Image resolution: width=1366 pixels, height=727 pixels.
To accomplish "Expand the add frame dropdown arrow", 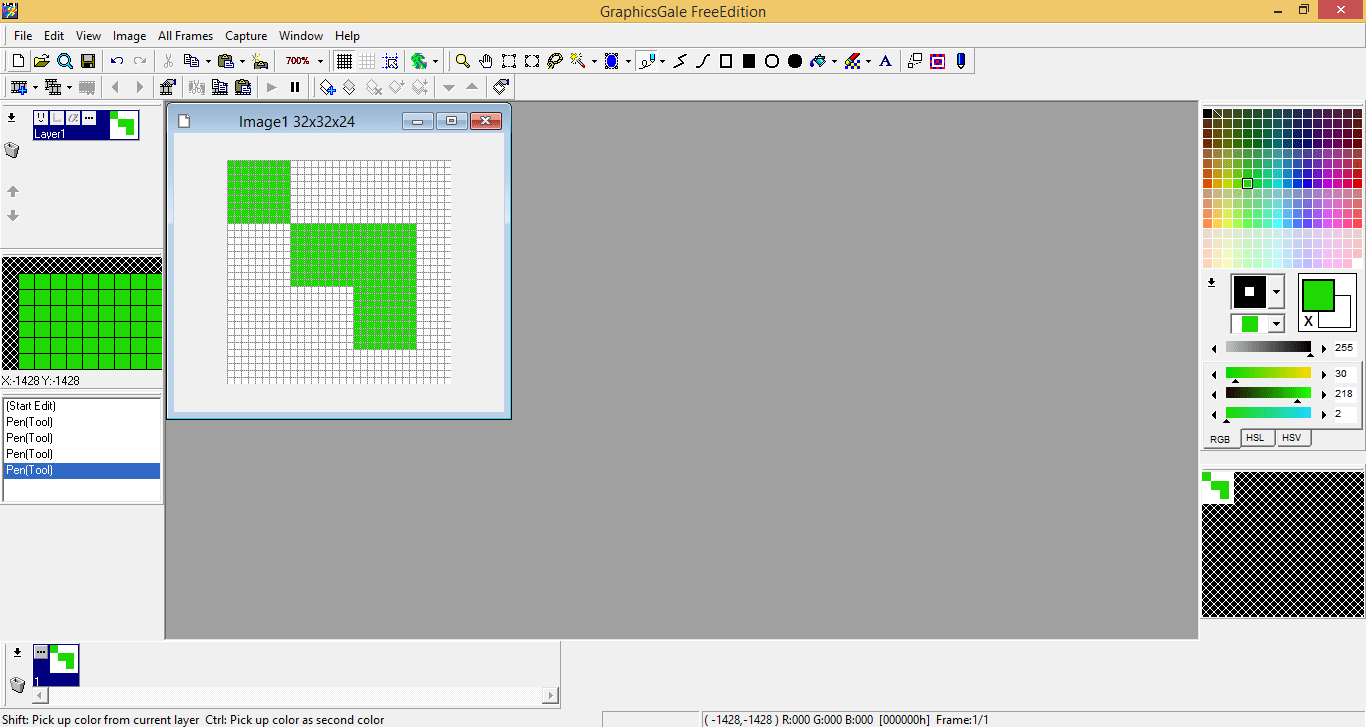I will pyautogui.click(x=34, y=87).
